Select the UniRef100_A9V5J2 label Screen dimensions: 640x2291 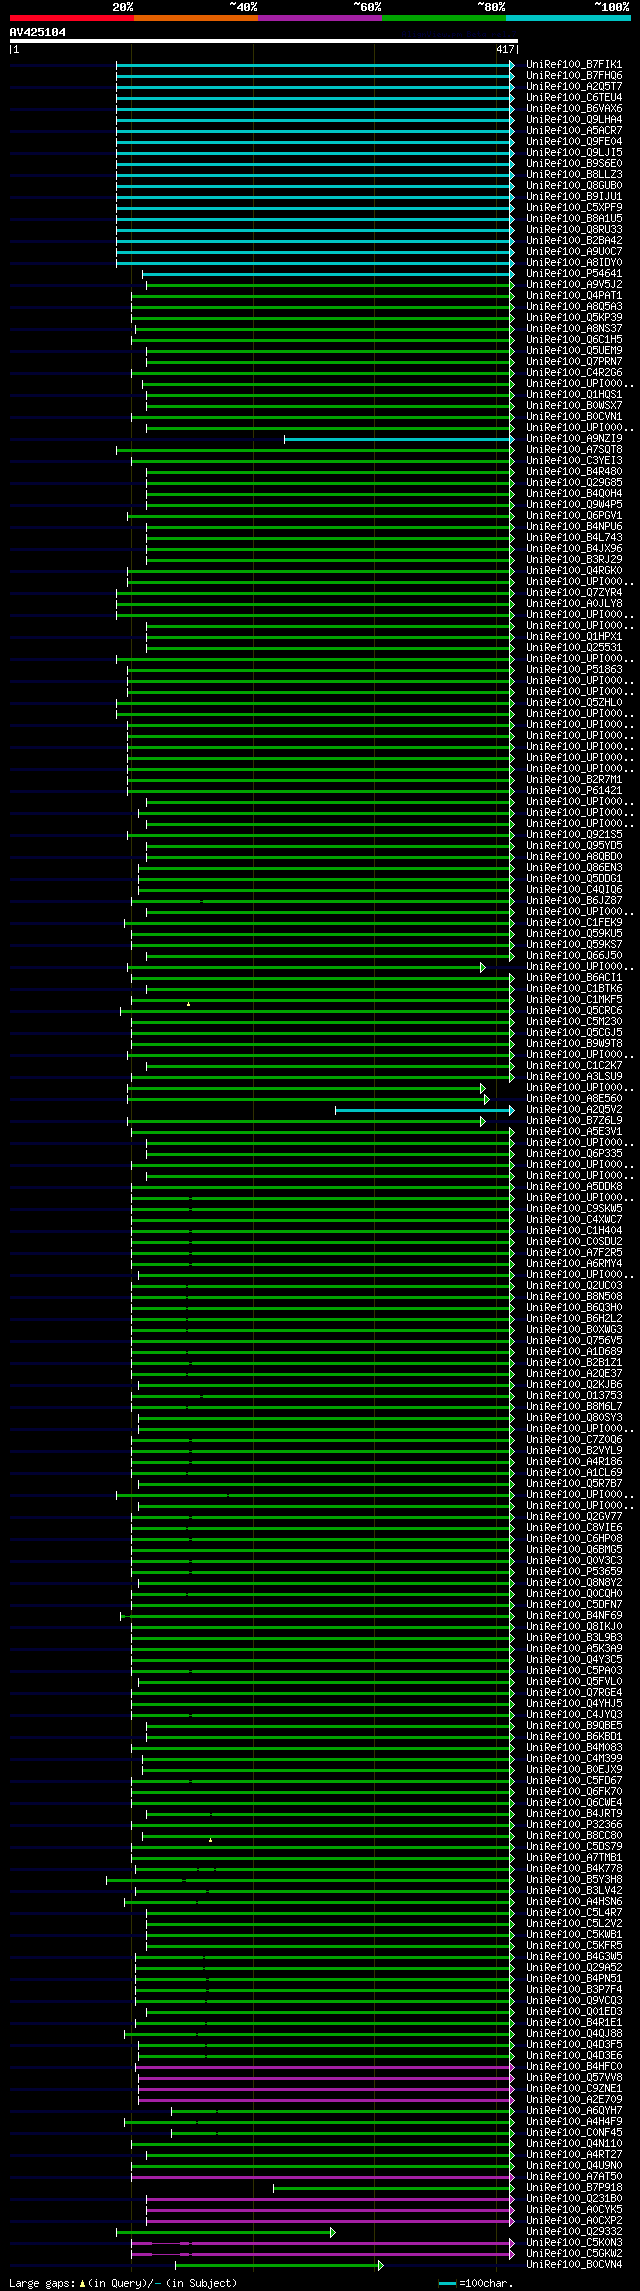574,285
